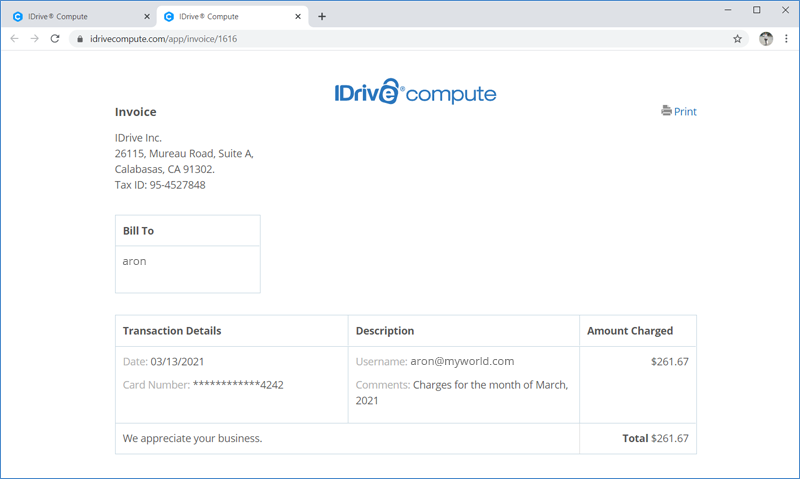Viewport: 800px width, 479px height.
Task: Click the address bar URL
Action: (163, 39)
